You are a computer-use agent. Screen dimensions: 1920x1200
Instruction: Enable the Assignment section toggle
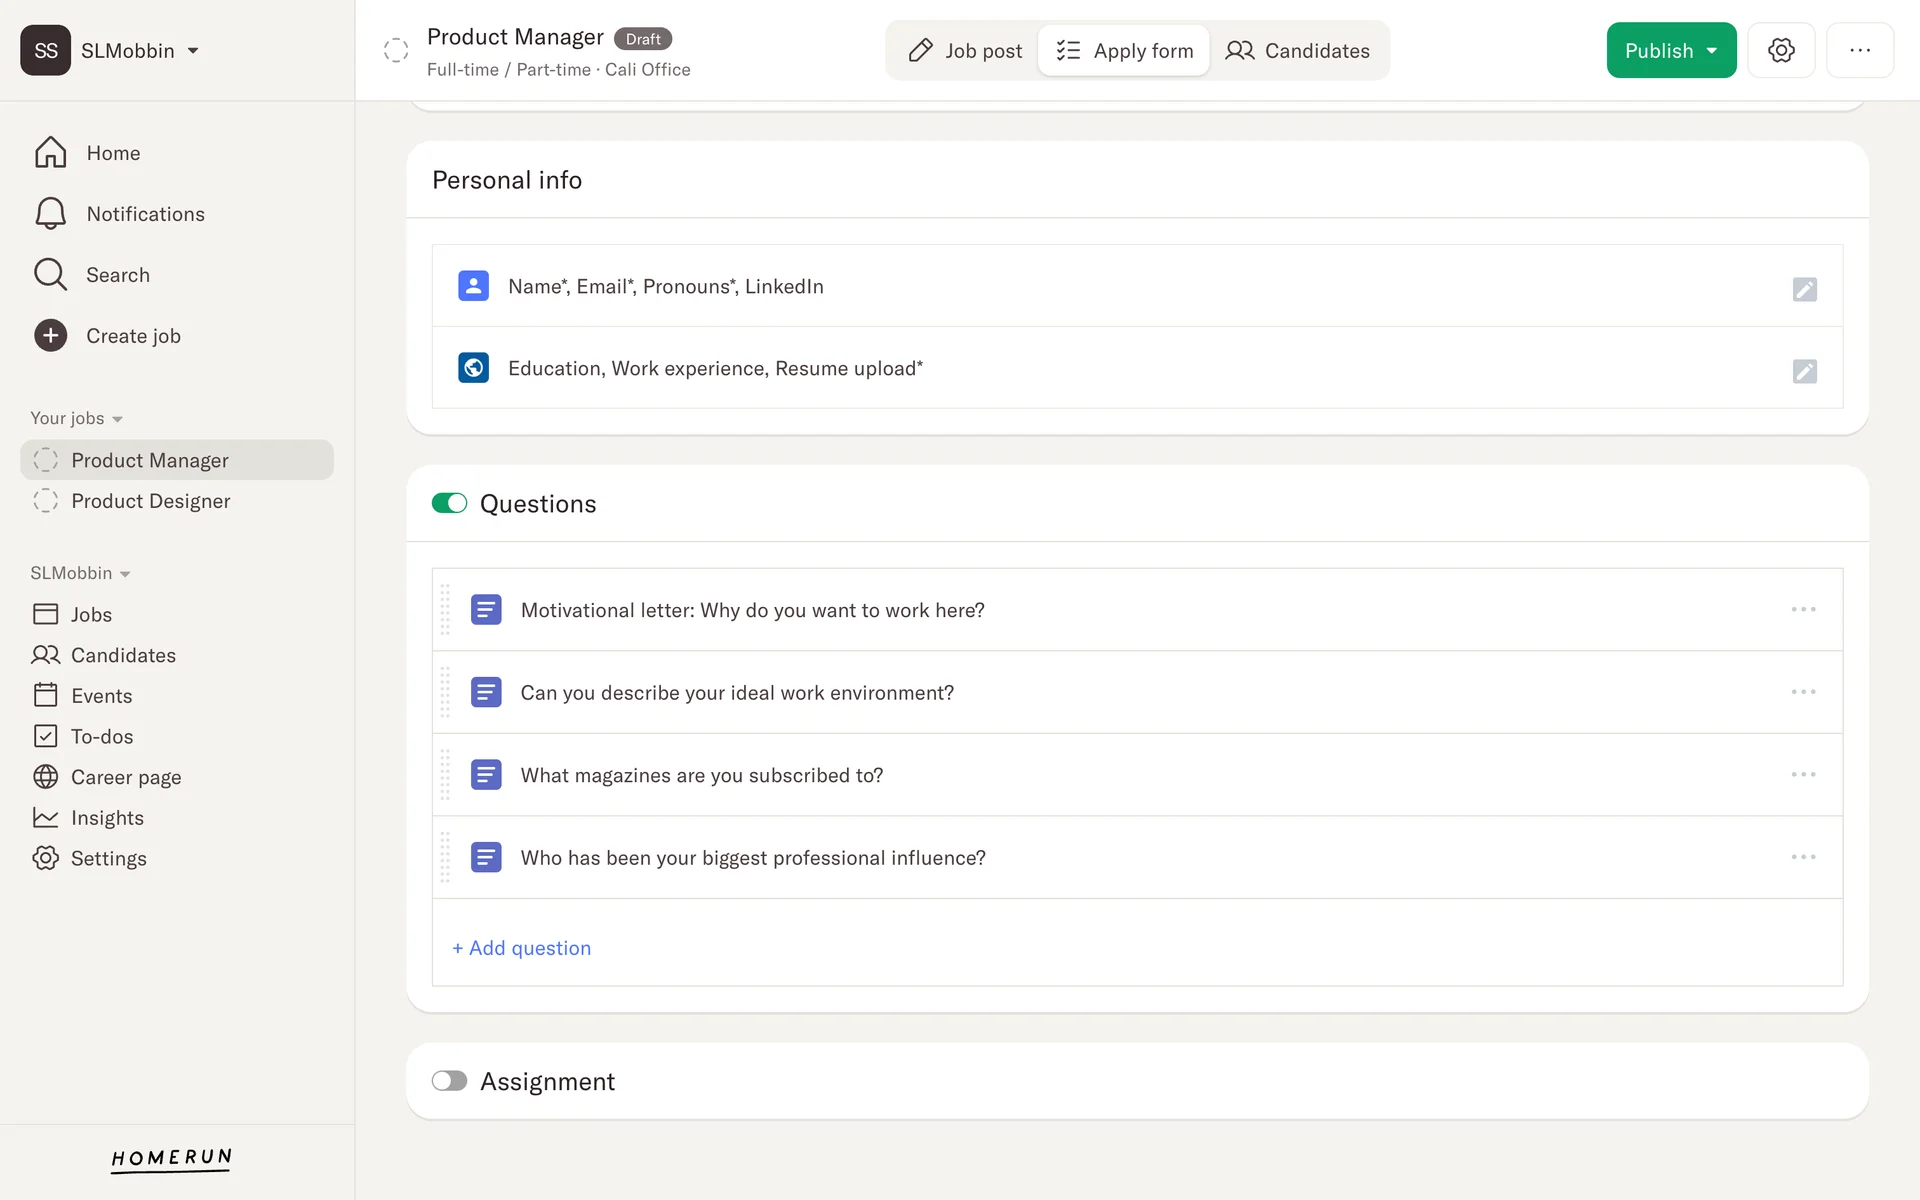(x=449, y=1081)
